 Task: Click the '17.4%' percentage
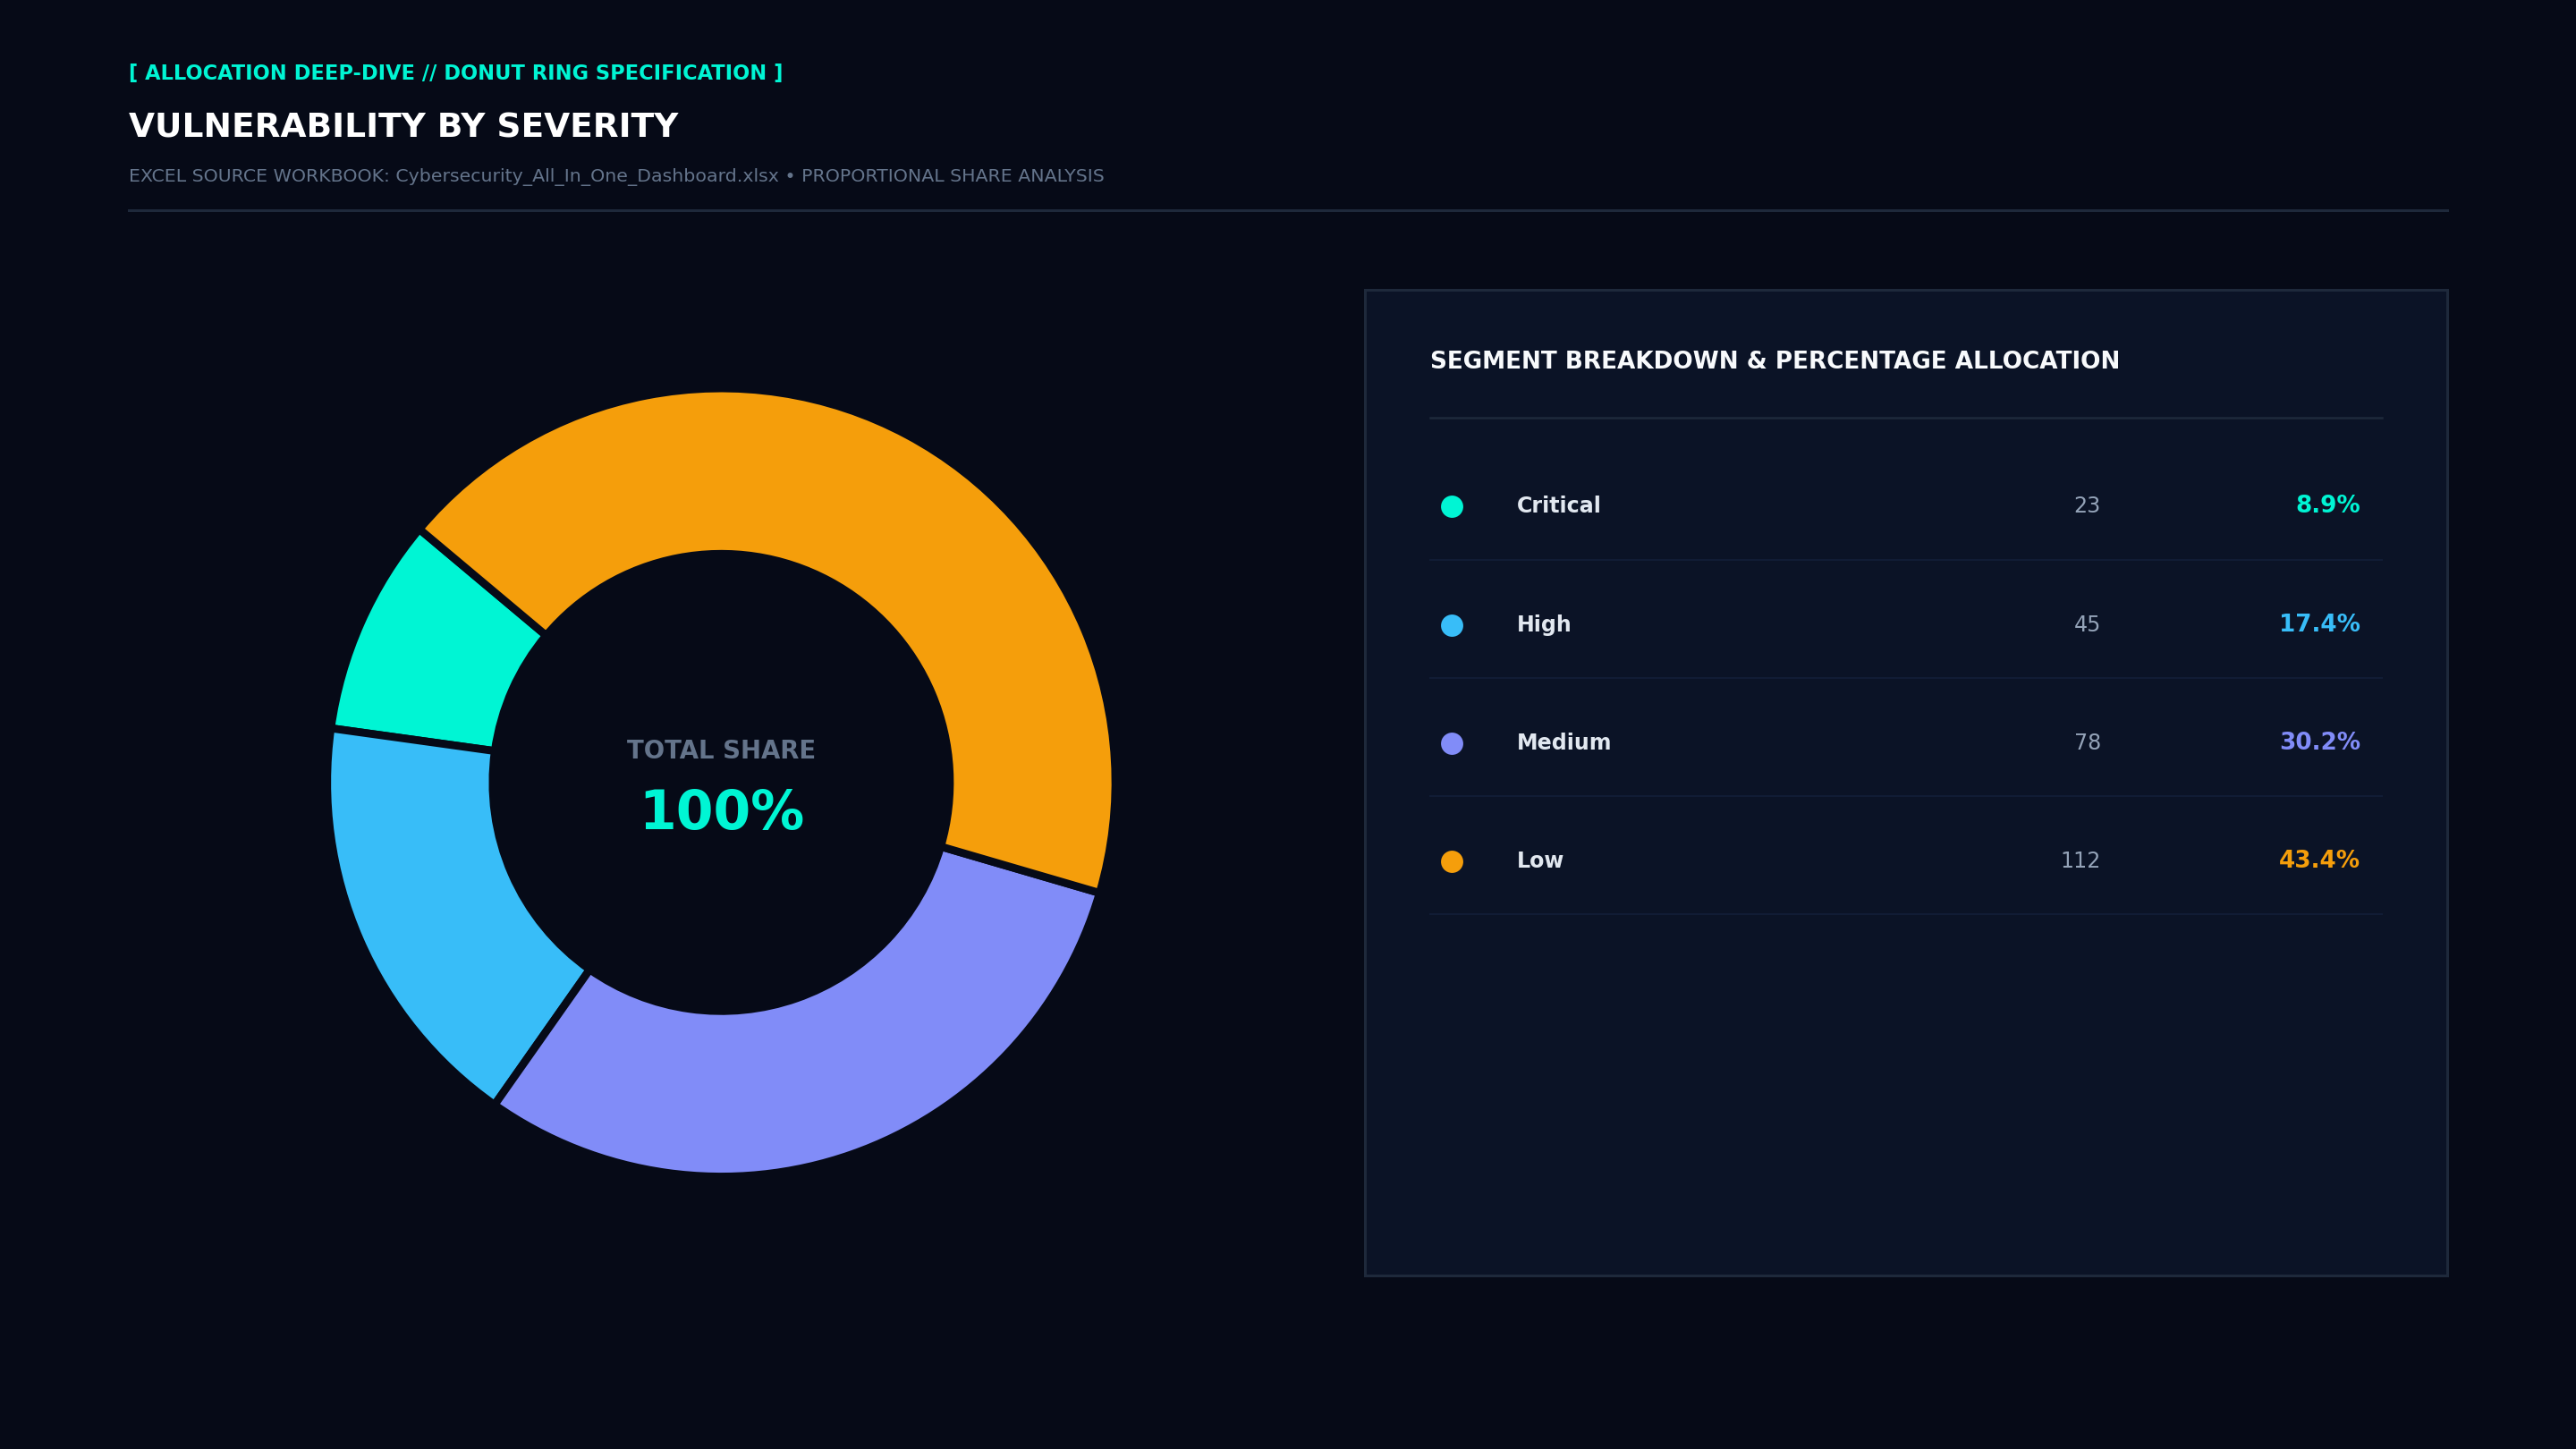[x=2319, y=624]
